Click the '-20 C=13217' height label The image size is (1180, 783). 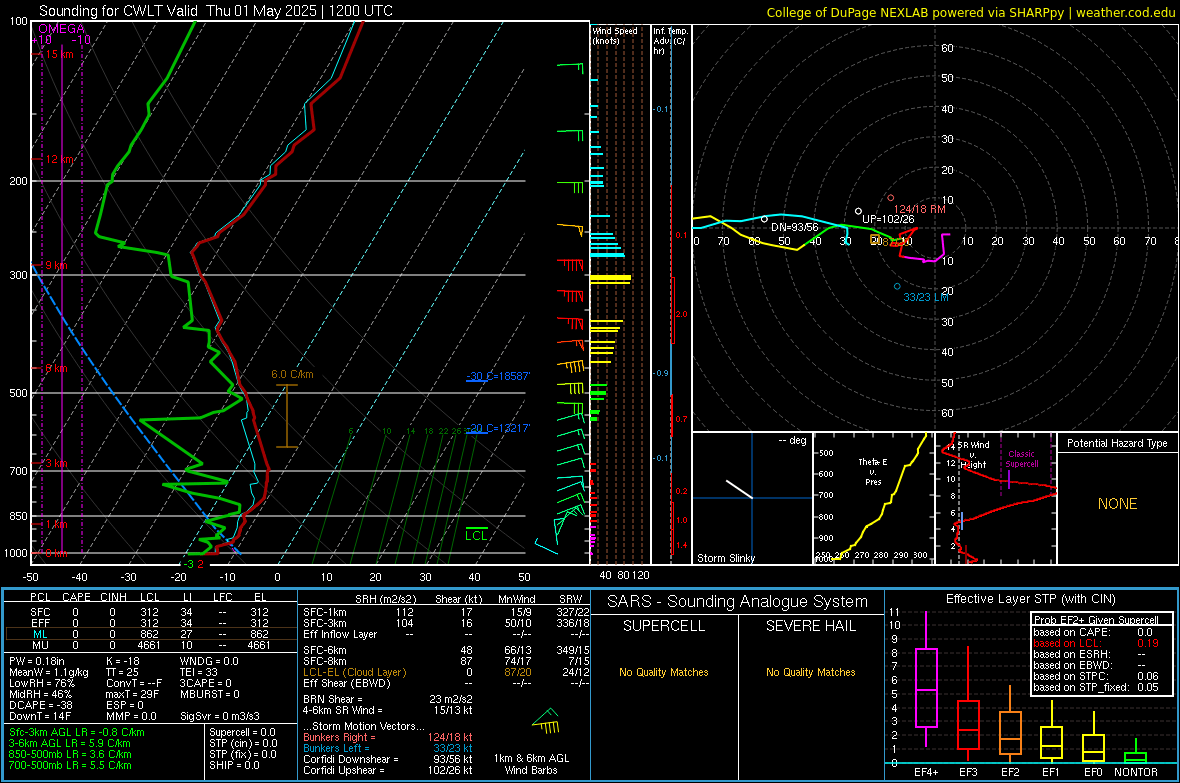(x=498, y=428)
